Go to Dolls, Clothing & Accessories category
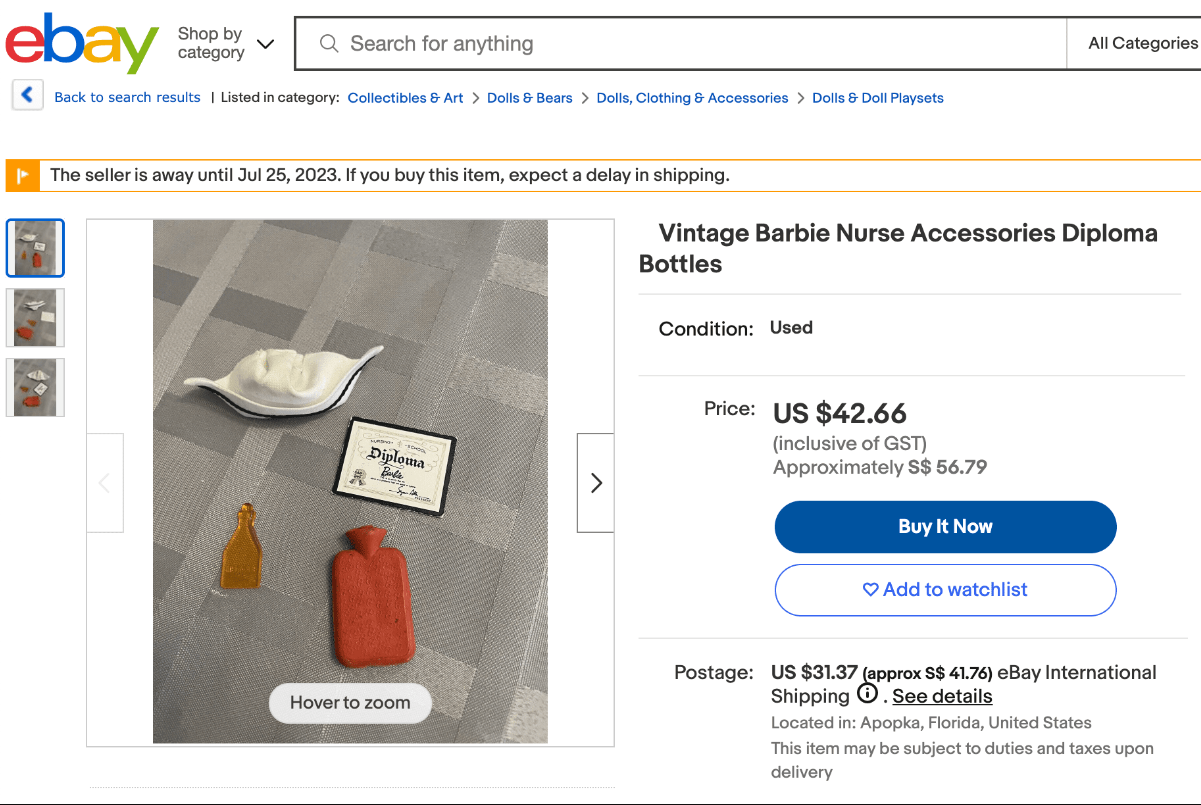Screen dimensions: 1201x805 [x=692, y=98]
